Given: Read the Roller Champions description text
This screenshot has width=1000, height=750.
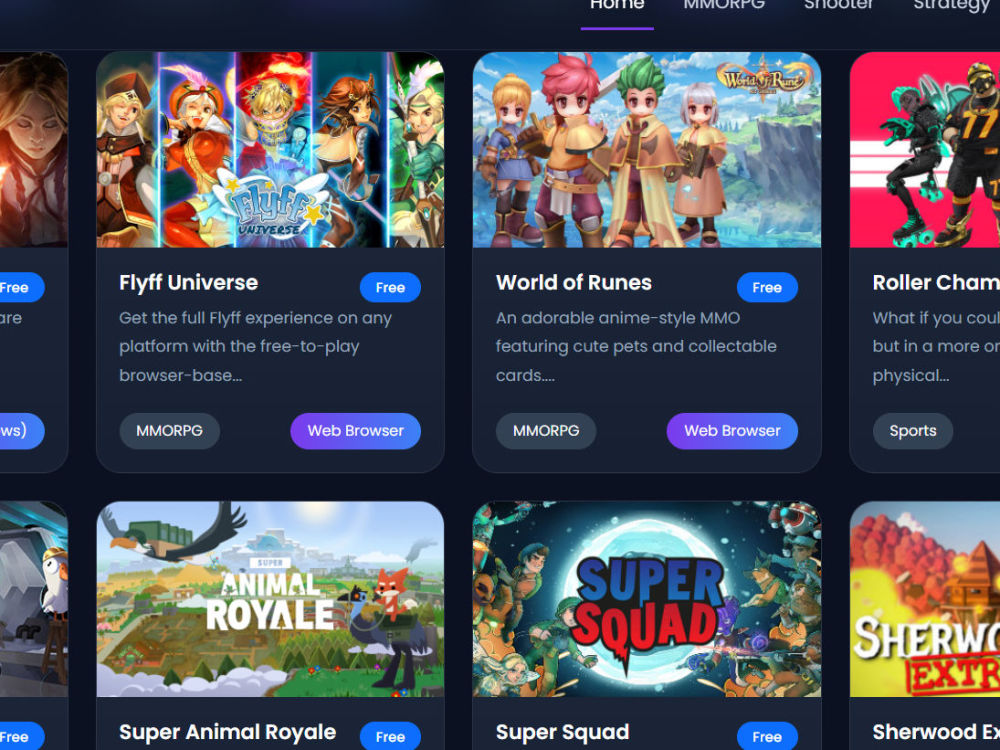Looking at the screenshot, I should [936, 346].
